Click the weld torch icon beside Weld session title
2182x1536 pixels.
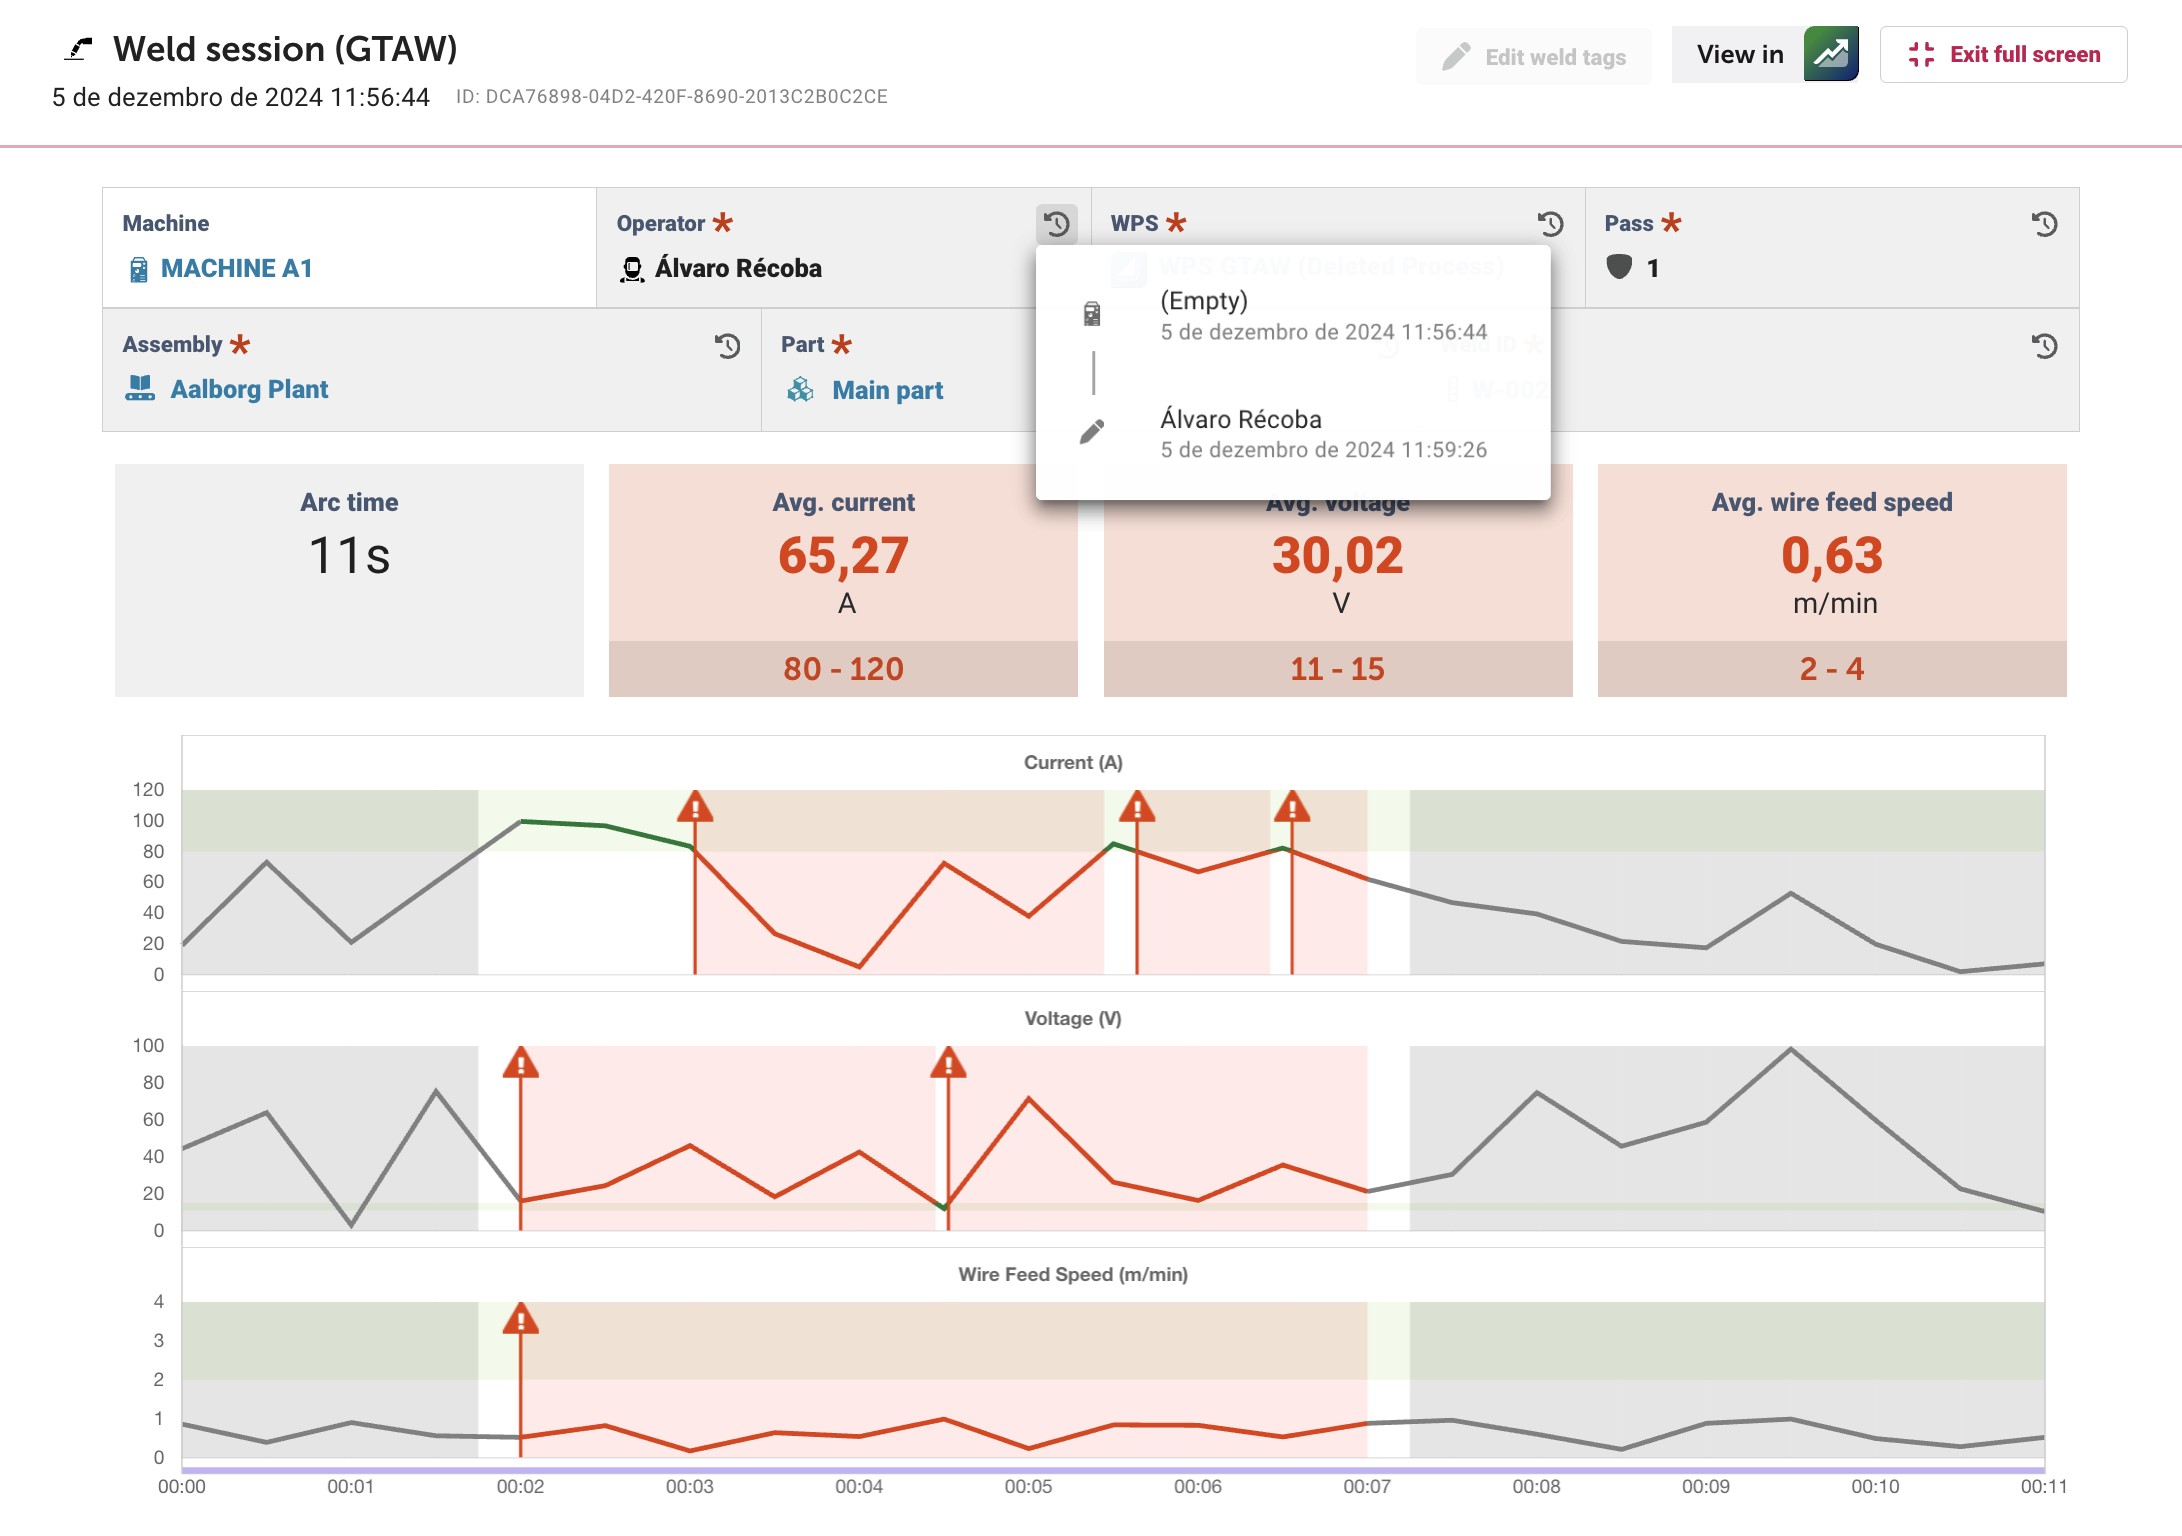[x=78, y=48]
